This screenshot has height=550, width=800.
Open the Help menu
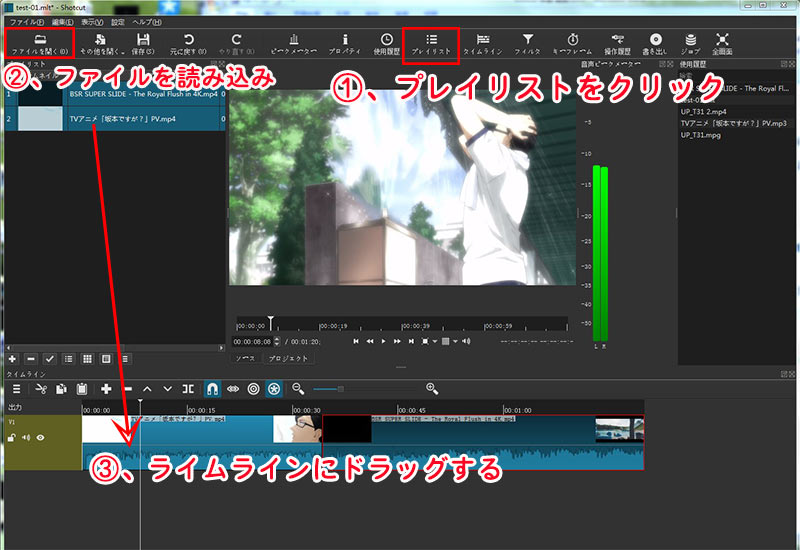(x=147, y=22)
